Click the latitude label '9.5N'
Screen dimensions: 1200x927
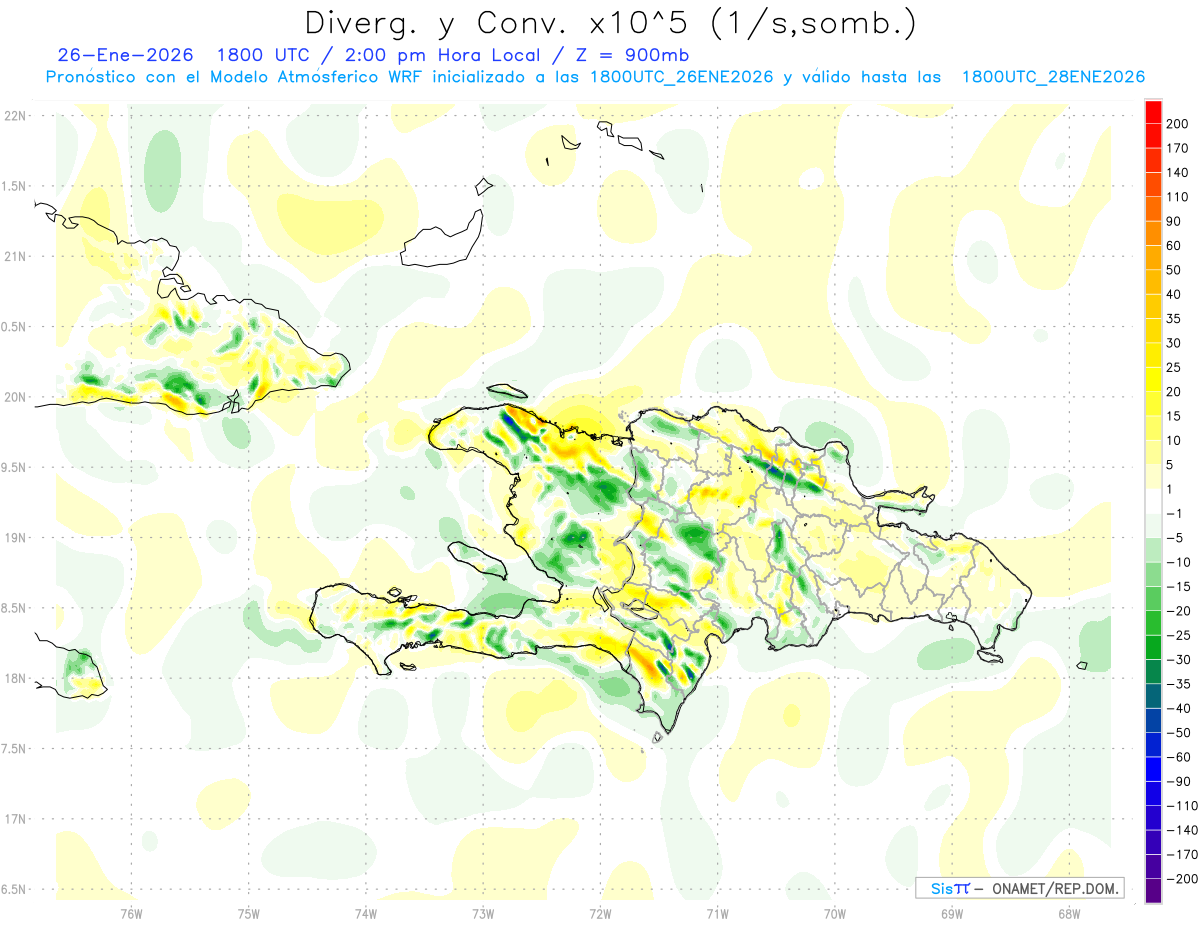(x=14, y=467)
